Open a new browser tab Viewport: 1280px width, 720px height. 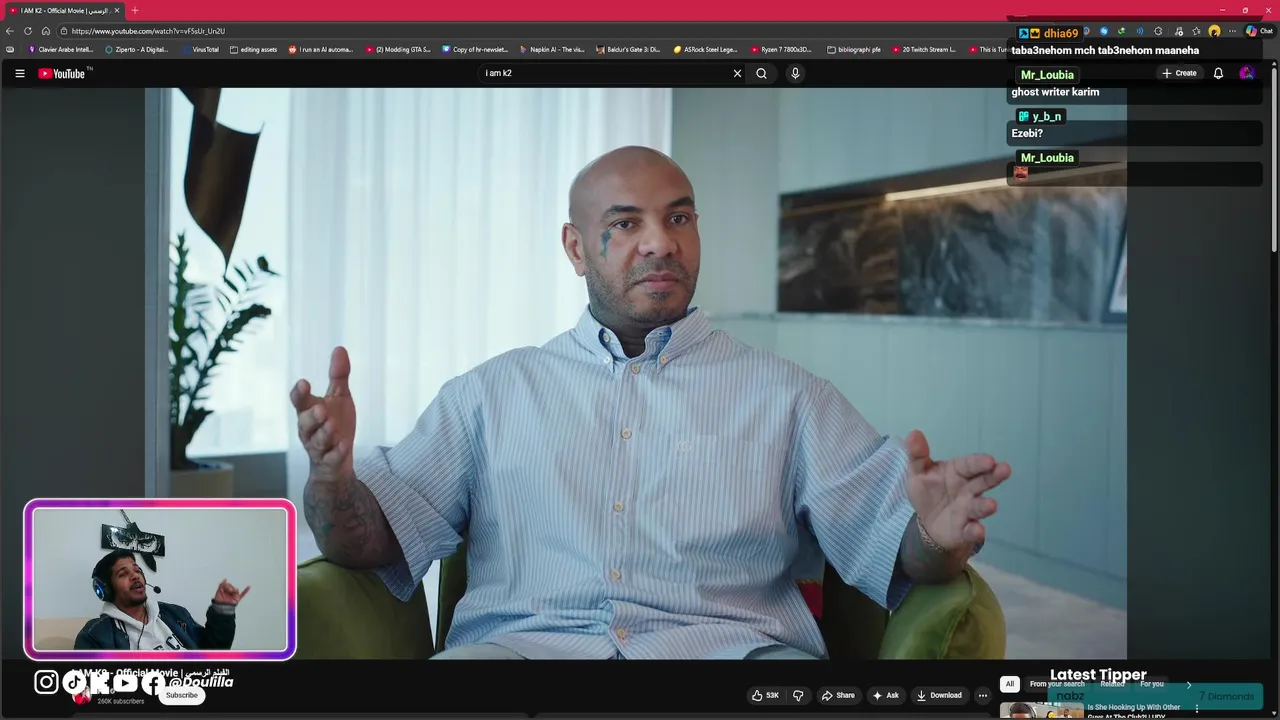135,10
